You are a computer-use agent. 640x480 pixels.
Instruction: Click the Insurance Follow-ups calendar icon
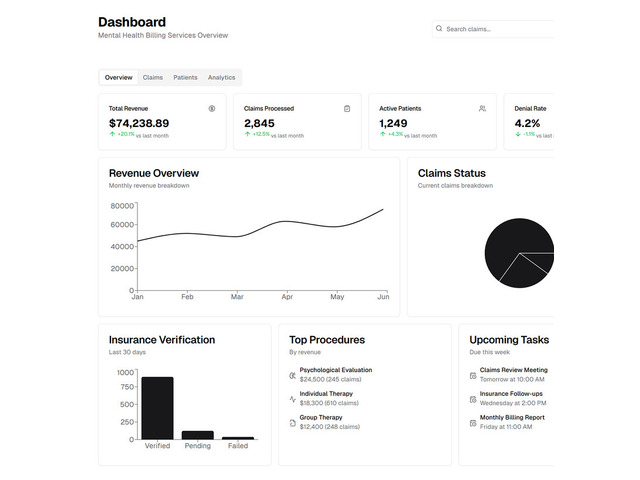click(x=472, y=399)
